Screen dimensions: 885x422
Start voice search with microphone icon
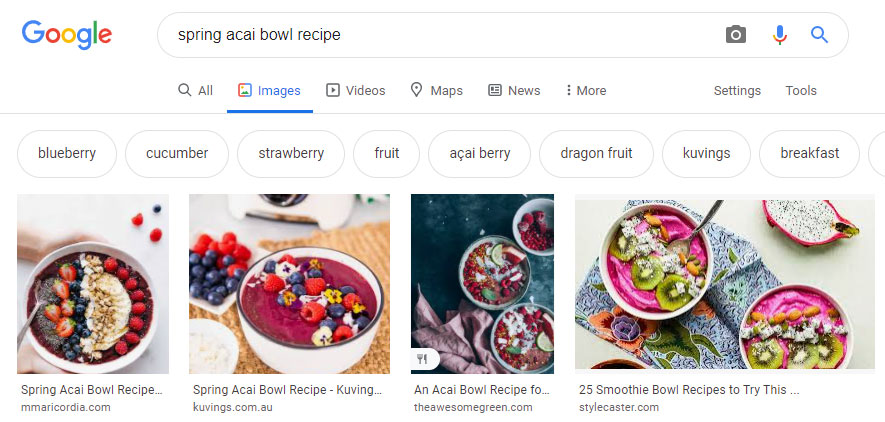click(780, 35)
